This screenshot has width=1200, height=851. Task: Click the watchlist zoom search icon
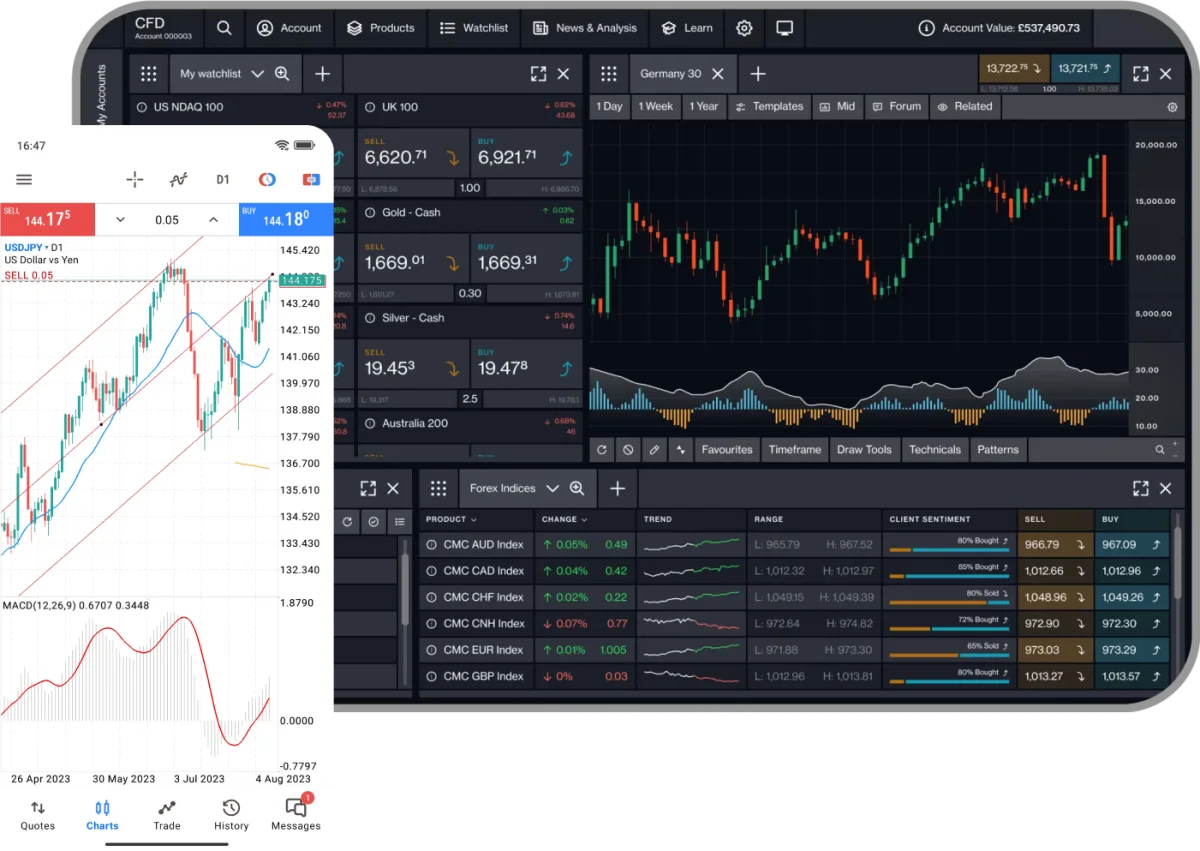(282, 74)
